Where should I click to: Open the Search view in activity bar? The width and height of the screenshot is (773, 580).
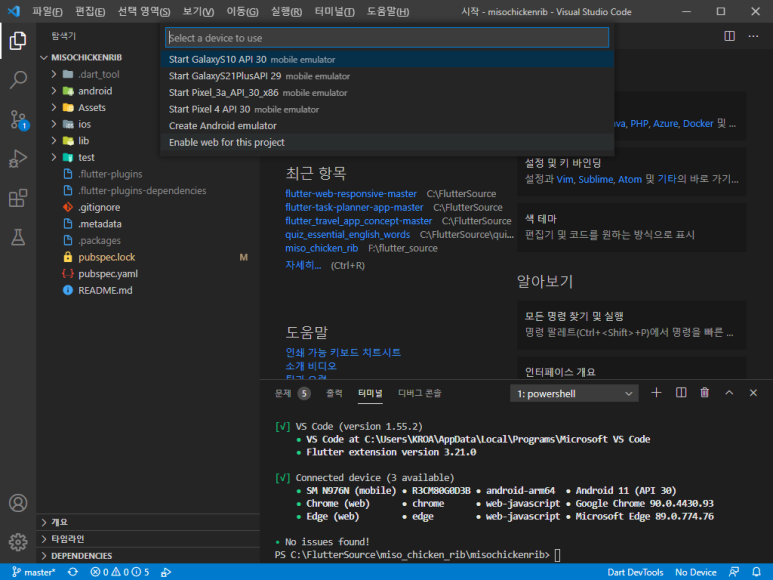point(18,80)
